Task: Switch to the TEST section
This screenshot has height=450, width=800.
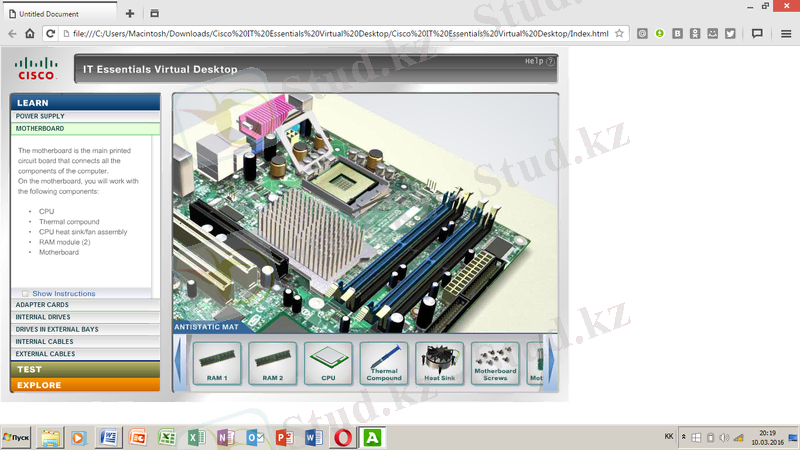Action: point(85,369)
